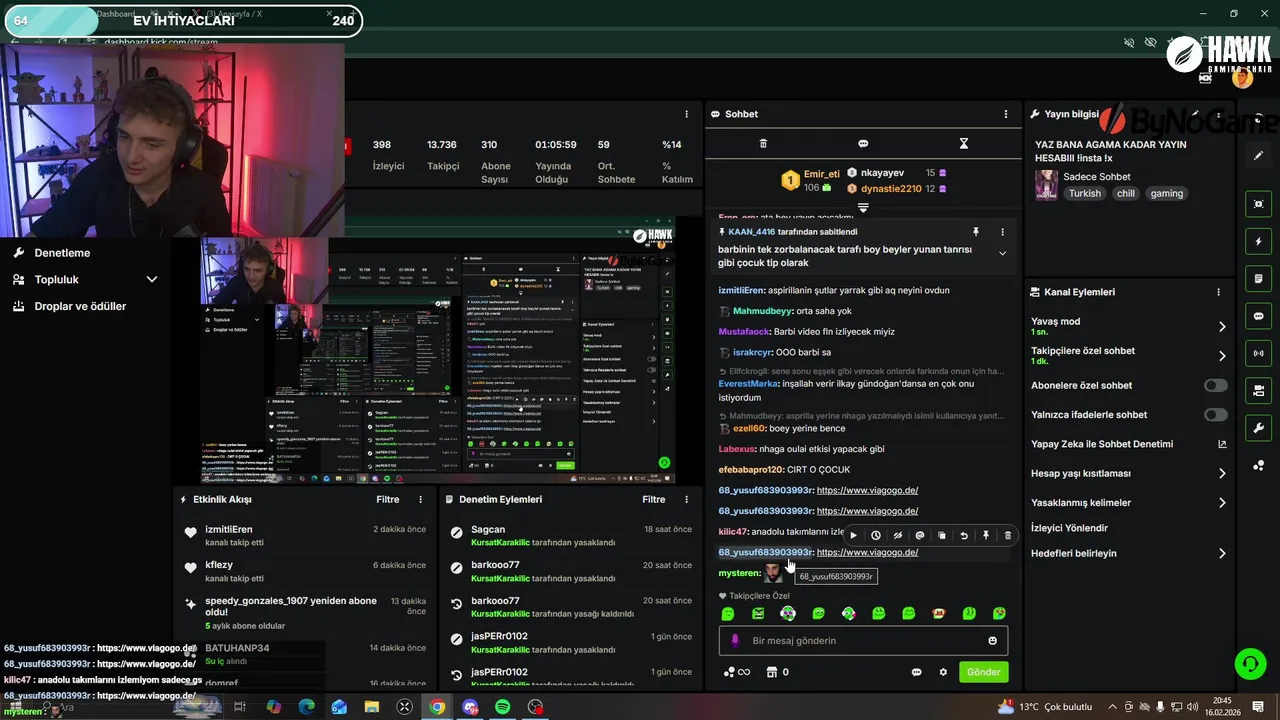Screen dimensions: 1280x720
Task: Click the @ mention icon in message toolbar
Action: [x=920, y=536]
